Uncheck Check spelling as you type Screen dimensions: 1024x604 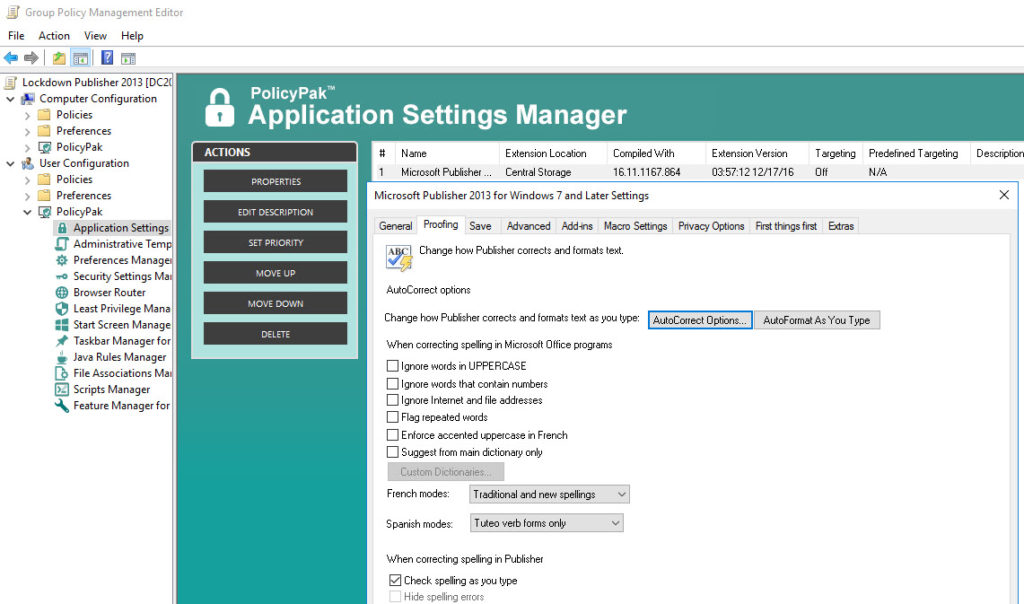pos(395,580)
